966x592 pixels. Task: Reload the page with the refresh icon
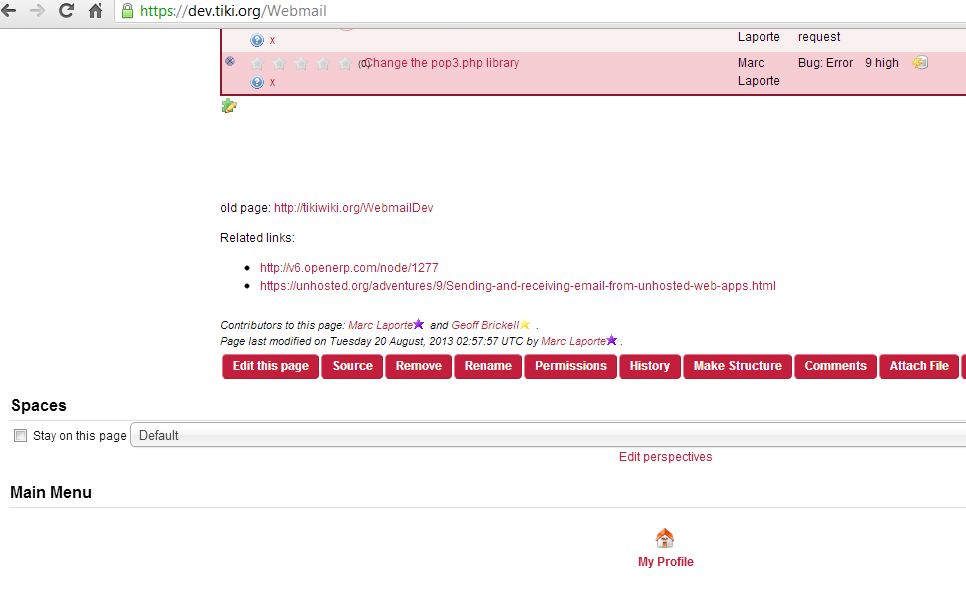(x=67, y=10)
